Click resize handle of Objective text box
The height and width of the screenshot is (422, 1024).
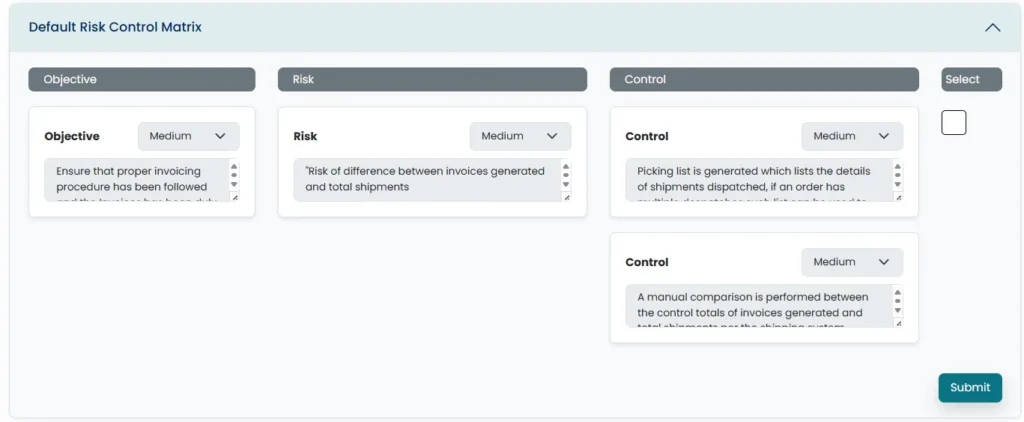coord(235,197)
